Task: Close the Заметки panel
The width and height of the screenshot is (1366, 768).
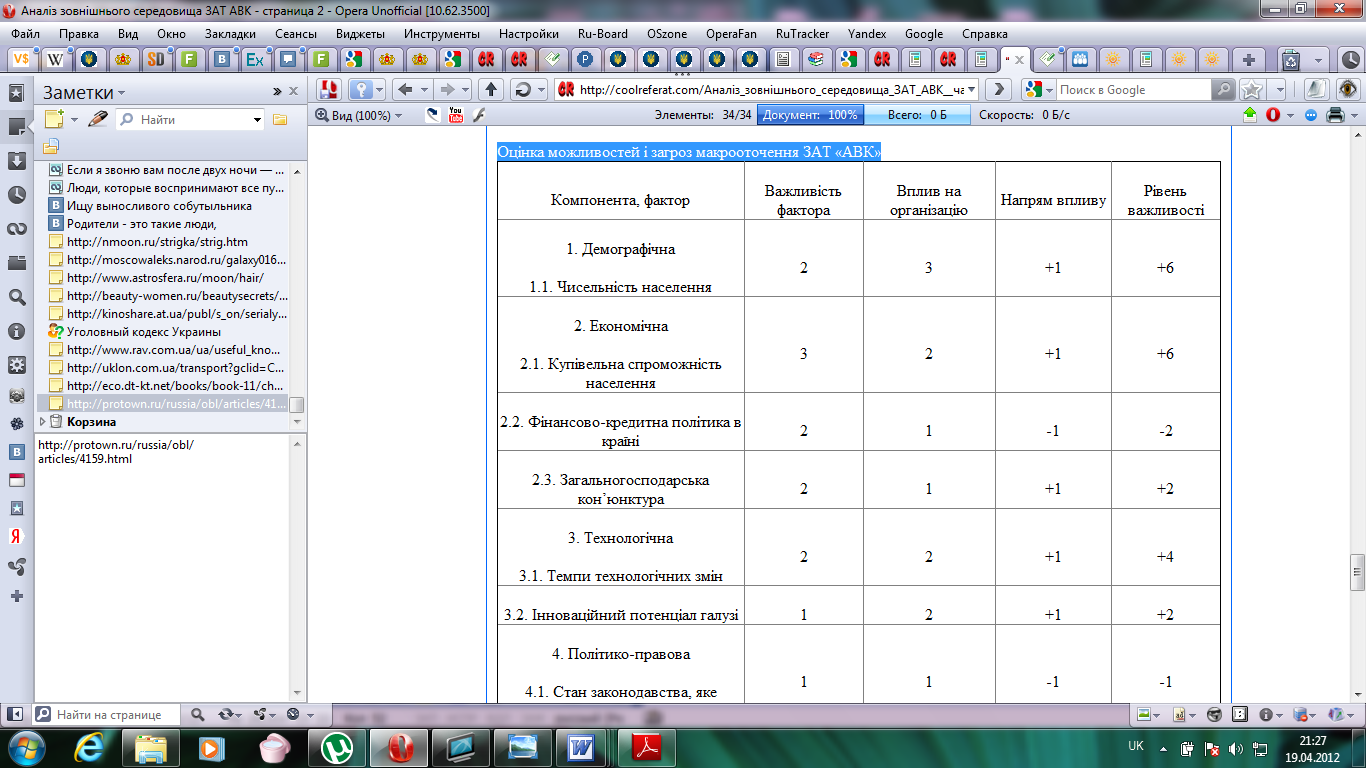Action: coord(294,91)
